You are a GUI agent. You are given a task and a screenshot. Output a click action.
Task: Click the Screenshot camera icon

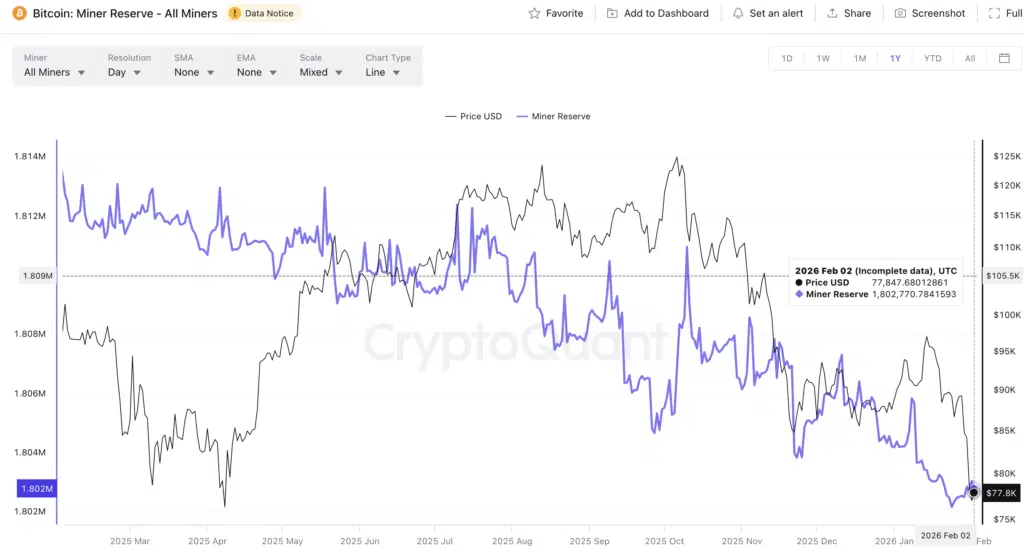[x=900, y=14]
